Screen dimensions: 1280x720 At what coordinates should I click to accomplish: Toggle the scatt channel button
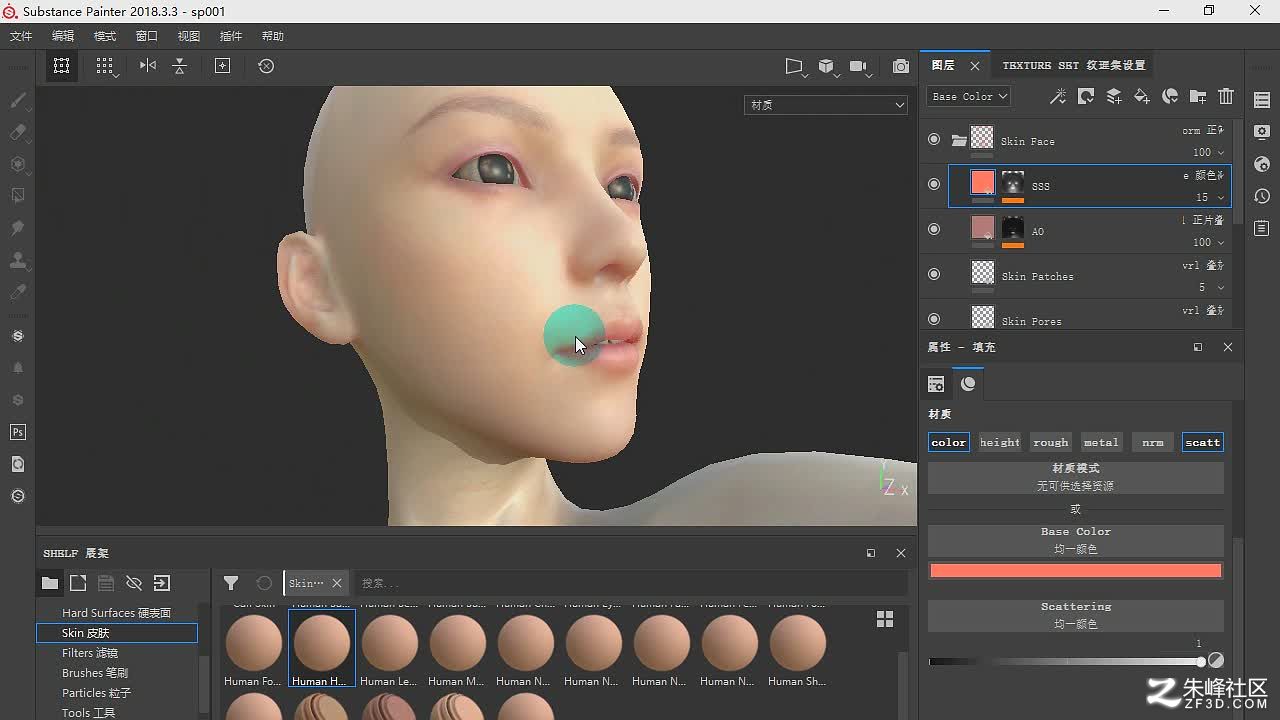tap(1203, 442)
